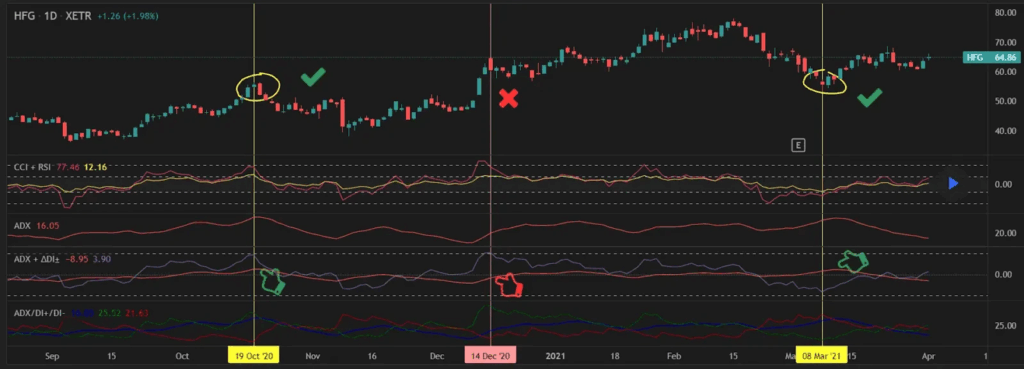Viewport: 1024px width, 369px height.
Task: Click the Nov label on time axis
Action: (x=313, y=357)
